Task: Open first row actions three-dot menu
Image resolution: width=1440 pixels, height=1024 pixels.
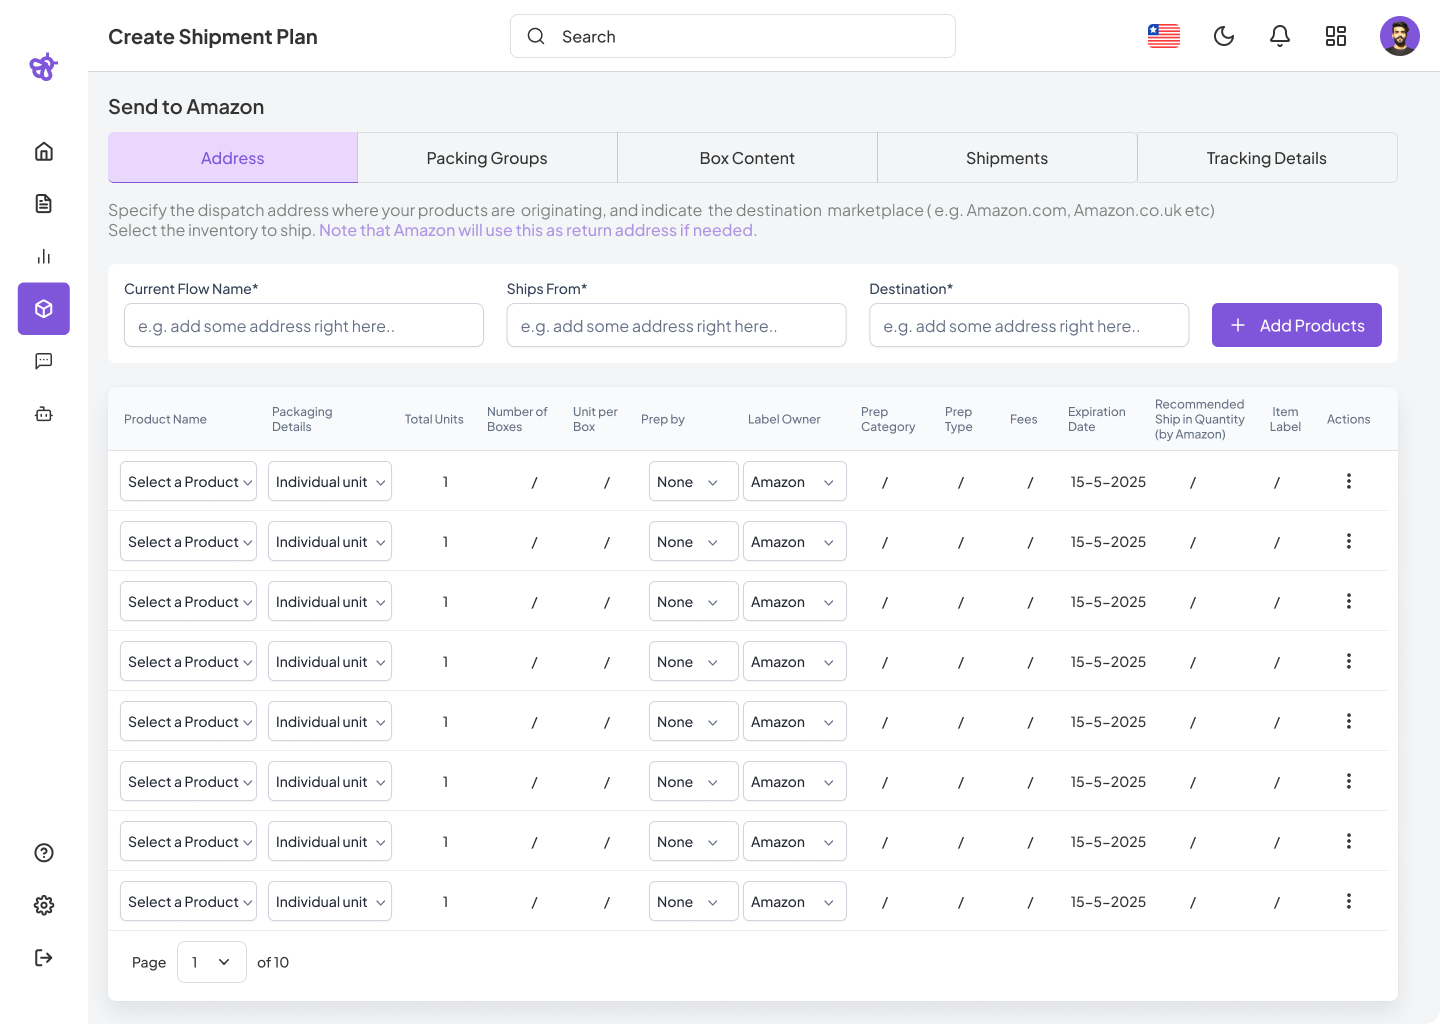Action: pyautogui.click(x=1349, y=481)
